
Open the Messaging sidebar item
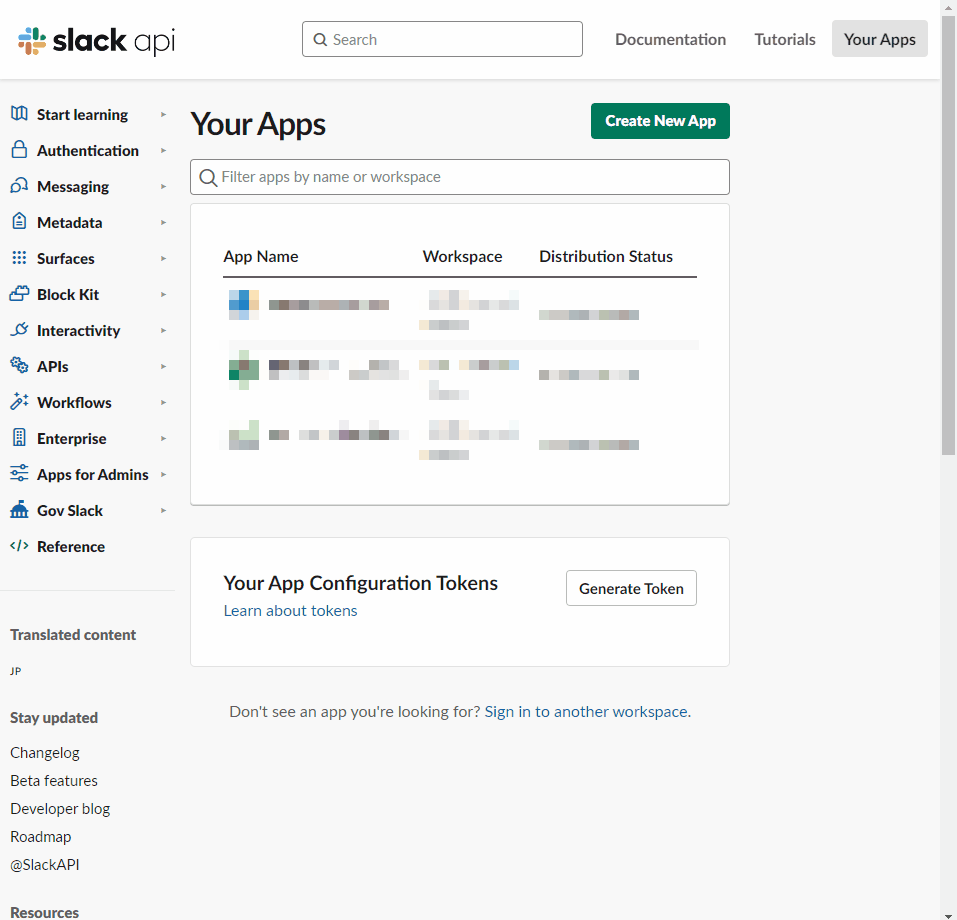pos(73,186)
